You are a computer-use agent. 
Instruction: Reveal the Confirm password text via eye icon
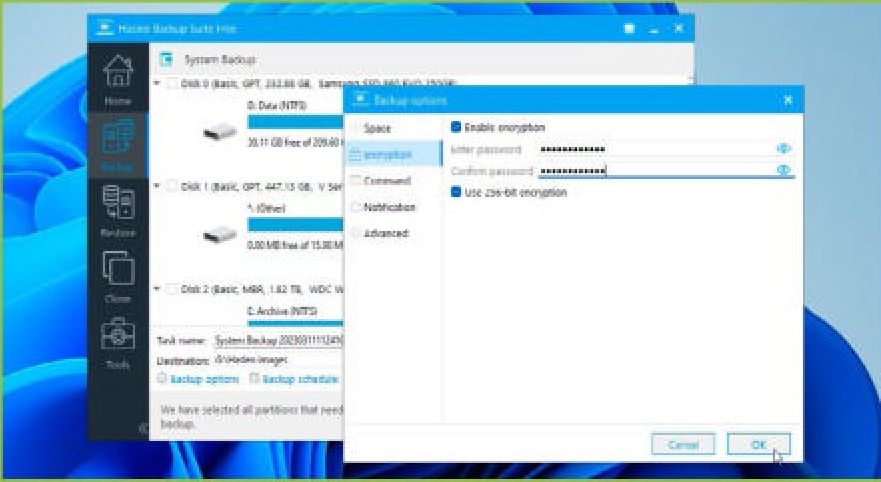pos(783,170)
